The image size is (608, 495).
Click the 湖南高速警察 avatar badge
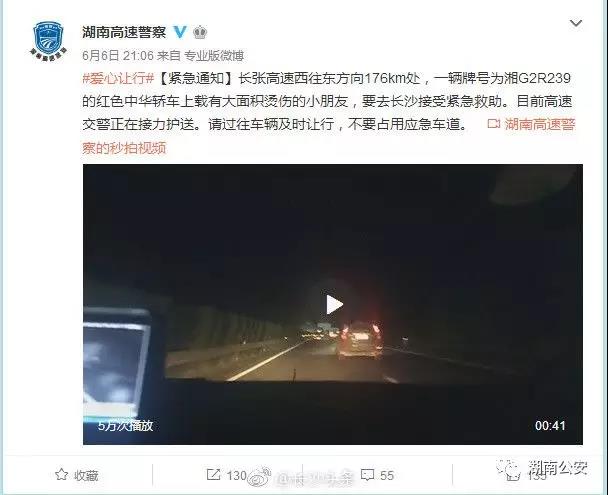(x=48, y=40)
